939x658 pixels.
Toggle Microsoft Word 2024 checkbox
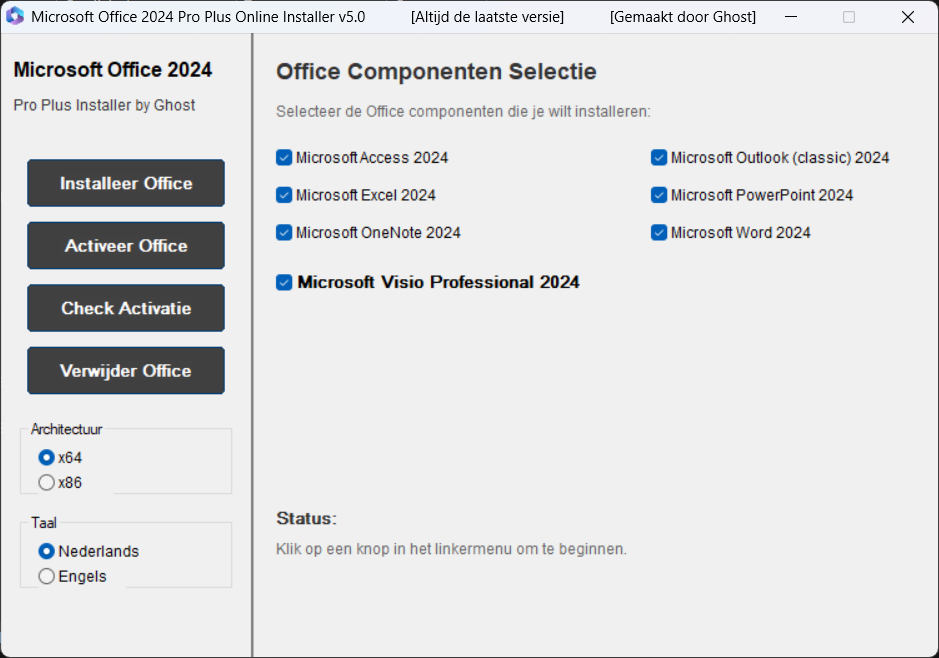pyautogui.click(x=659, y=232)
